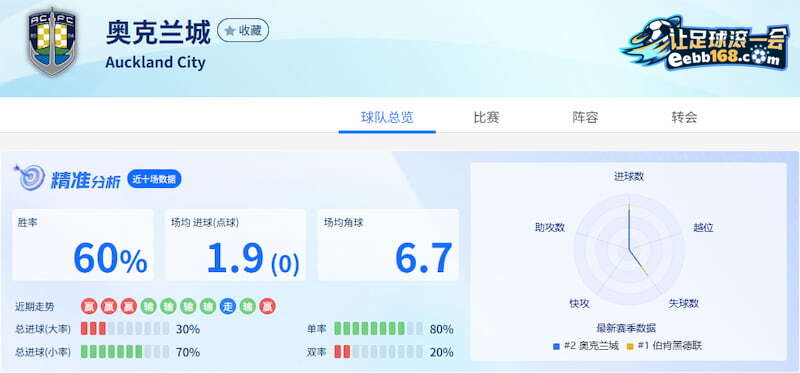Click the orange legend square for 伯肯黑德联
This screenshot has width=800, height=373.
[630, 346]
